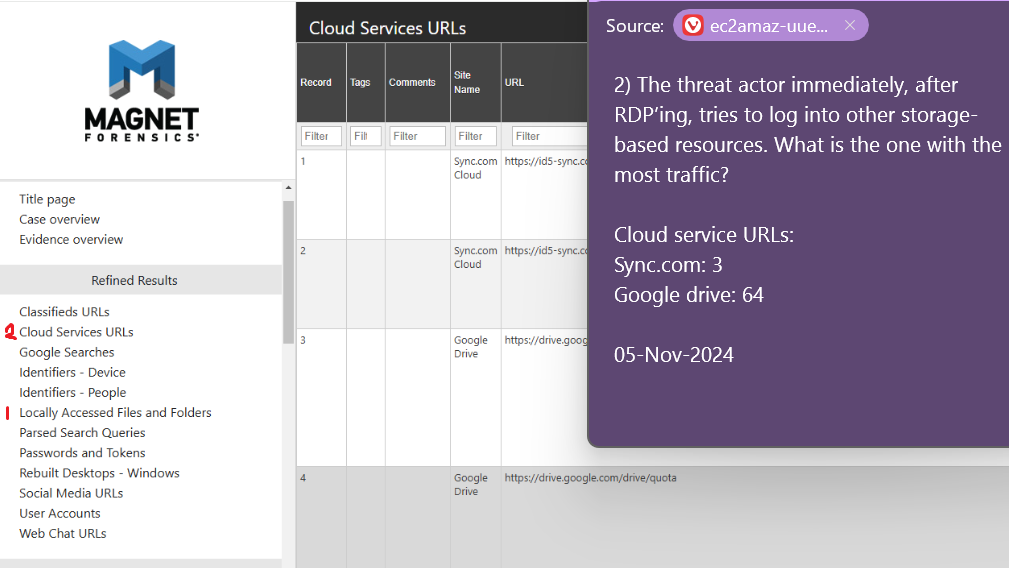Select Locally Accessed Files and Folders
The image size is (1009, 568).
pyautogui.click(x=115, y=412)
